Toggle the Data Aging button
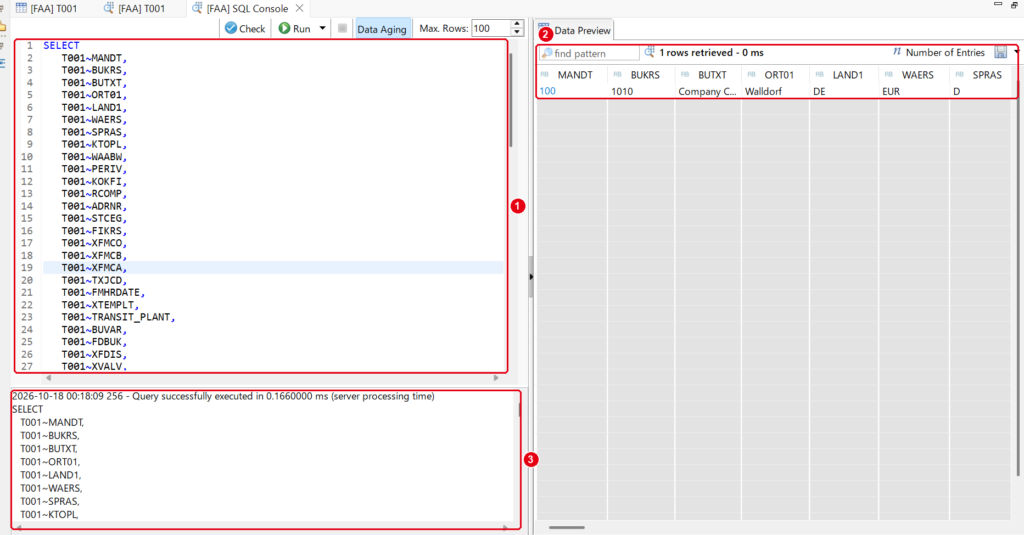The image size is (1024, 535). pyautogui.click(x=382, y=29)
